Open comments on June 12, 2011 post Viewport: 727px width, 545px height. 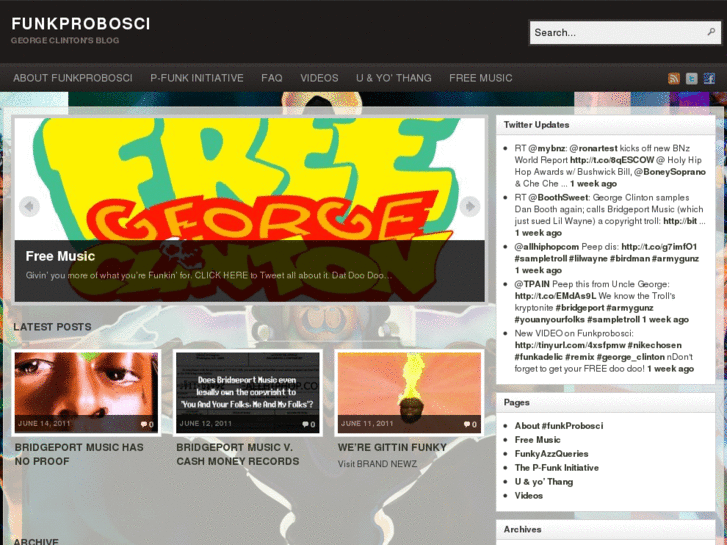(x=308, y=424)
